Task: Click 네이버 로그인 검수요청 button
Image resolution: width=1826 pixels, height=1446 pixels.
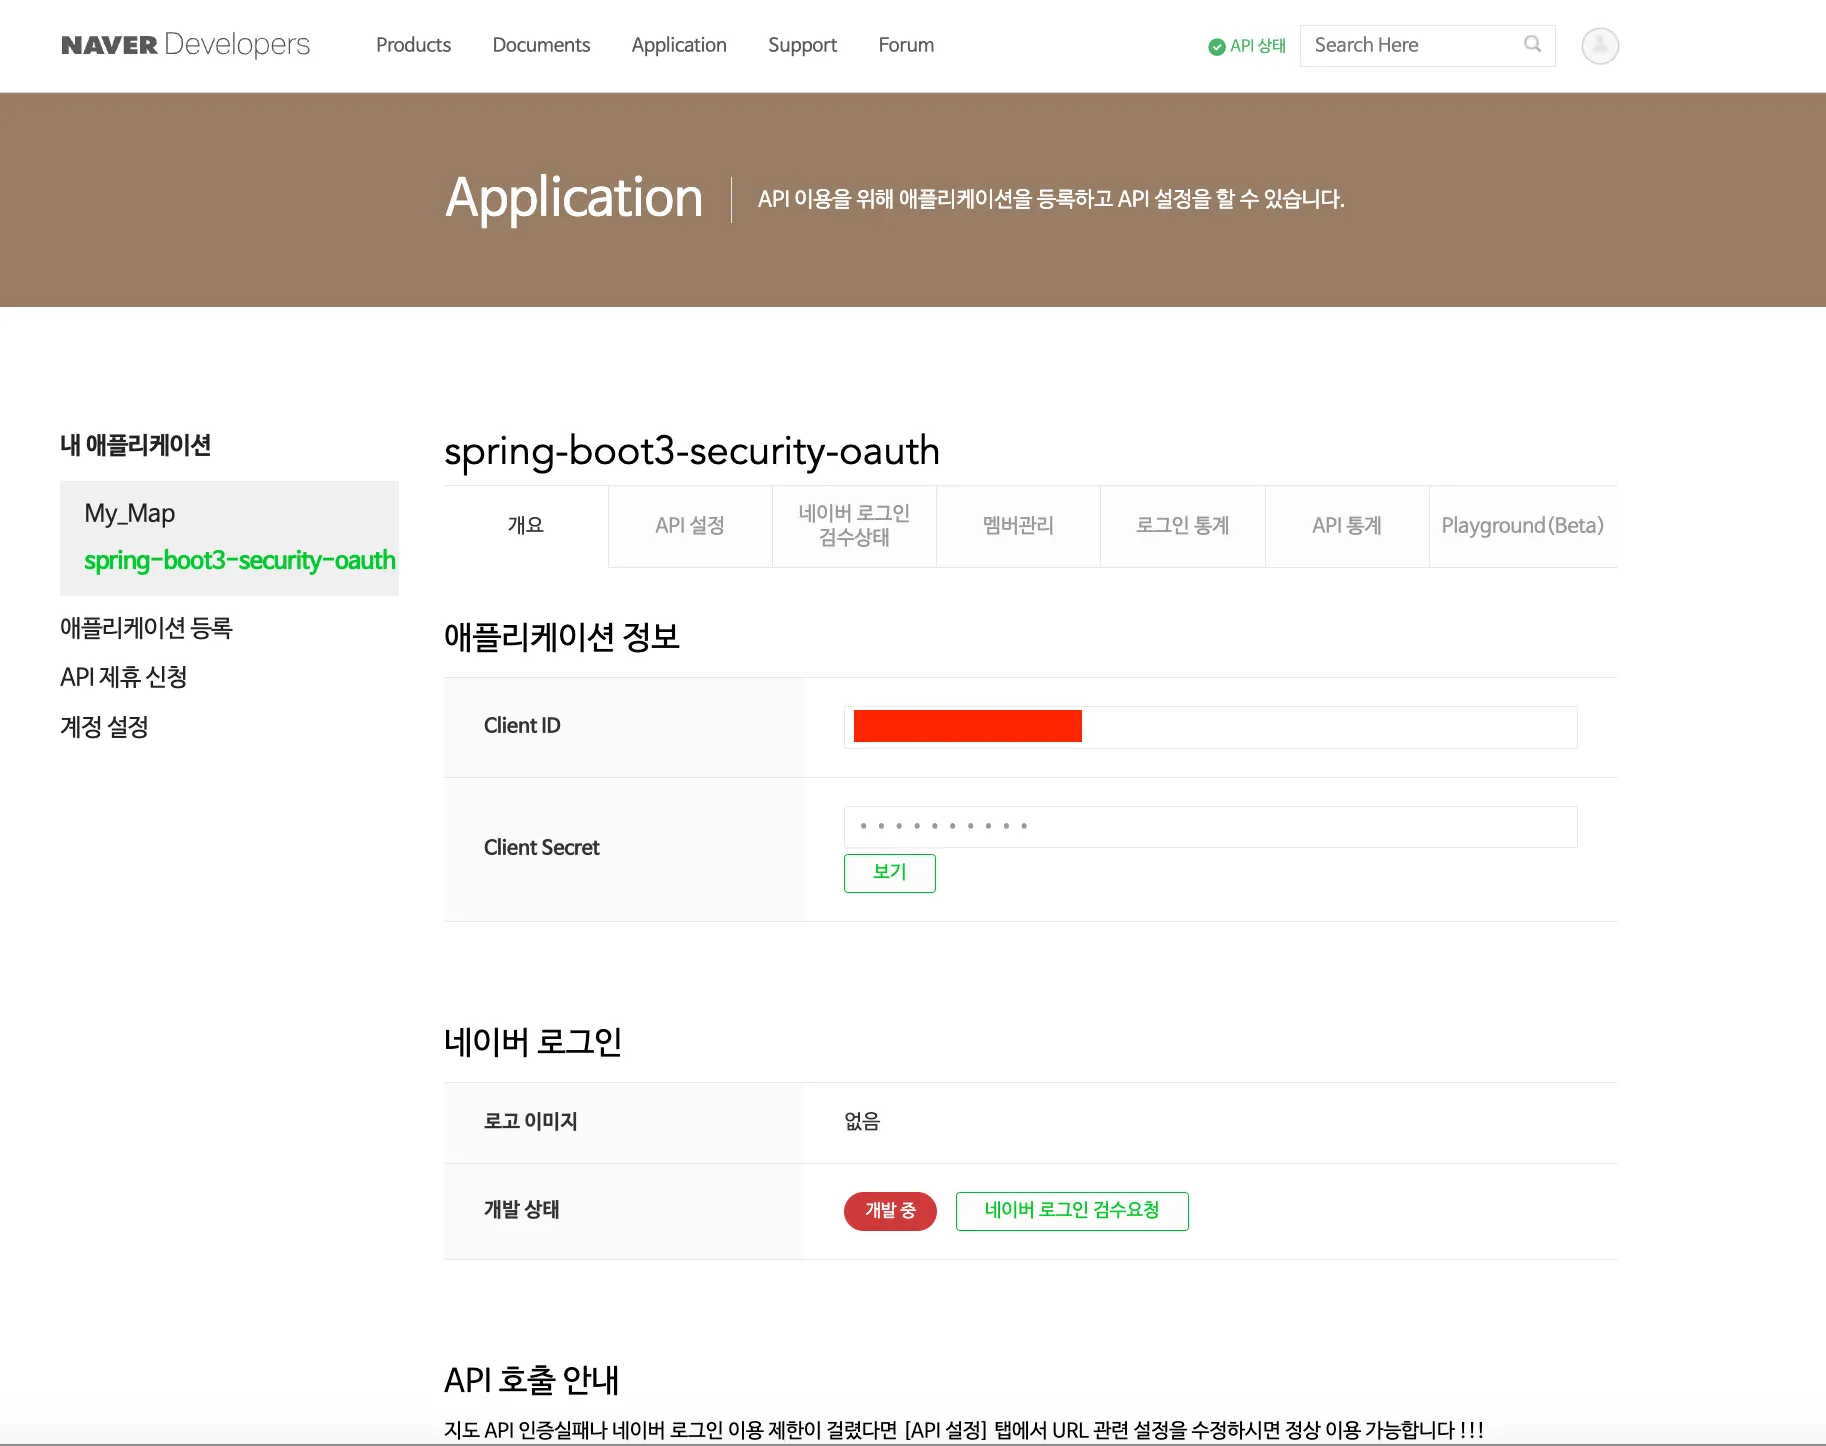Action: [1072, 1211]
